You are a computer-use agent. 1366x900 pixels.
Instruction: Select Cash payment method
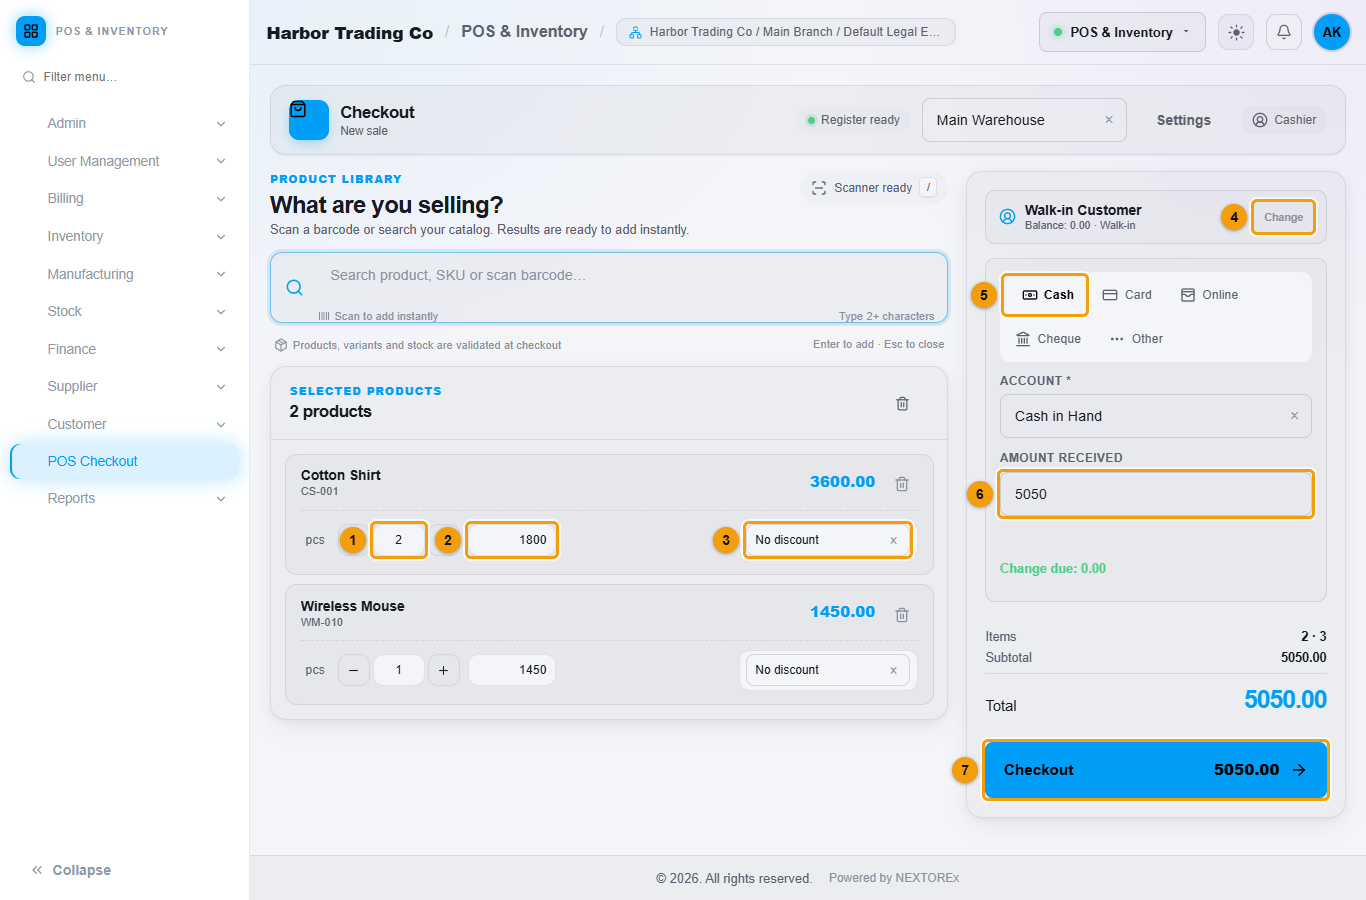point(1046,295)
